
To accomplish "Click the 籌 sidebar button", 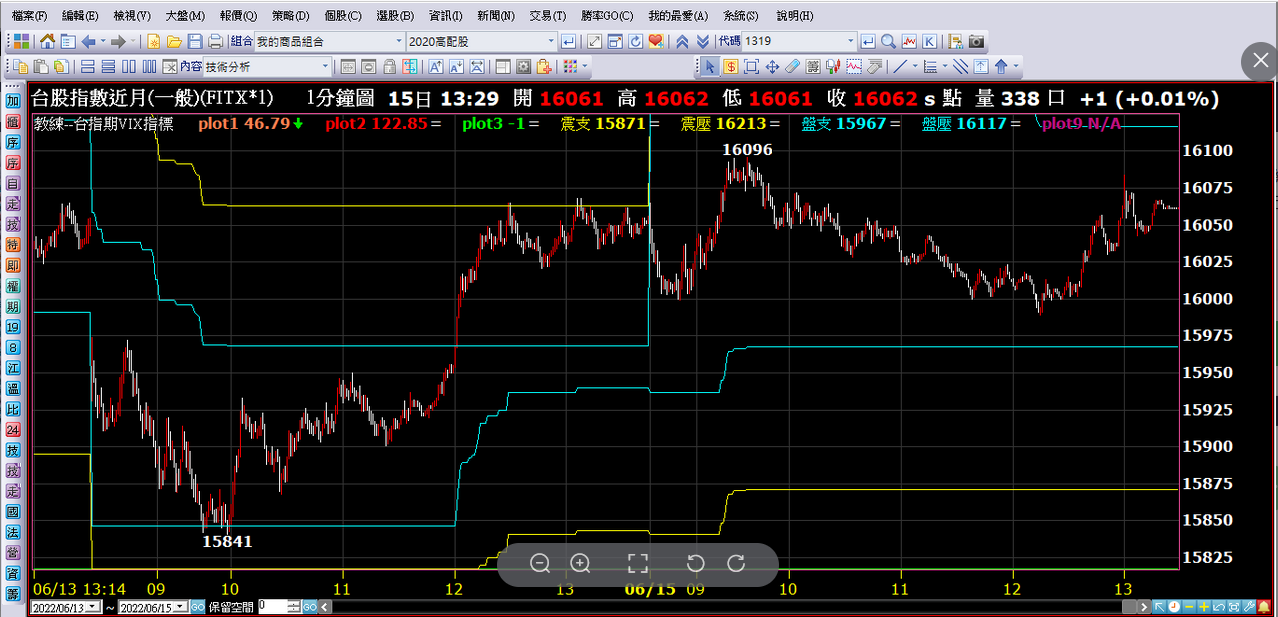I will [x=14, y=593].
